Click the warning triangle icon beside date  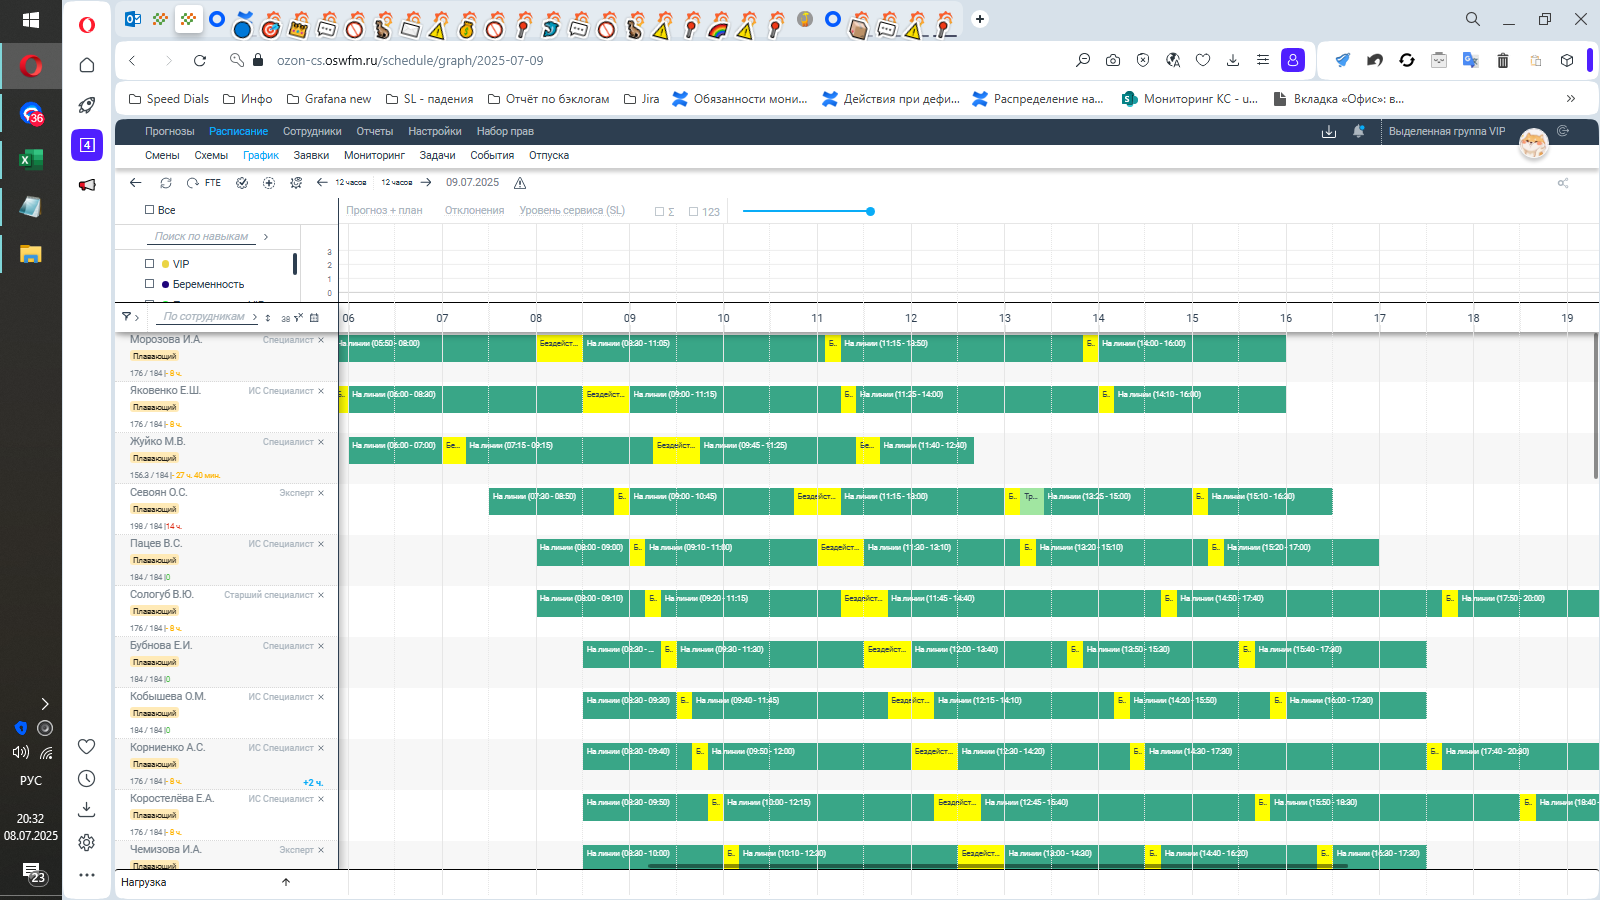tap(520, 183)
